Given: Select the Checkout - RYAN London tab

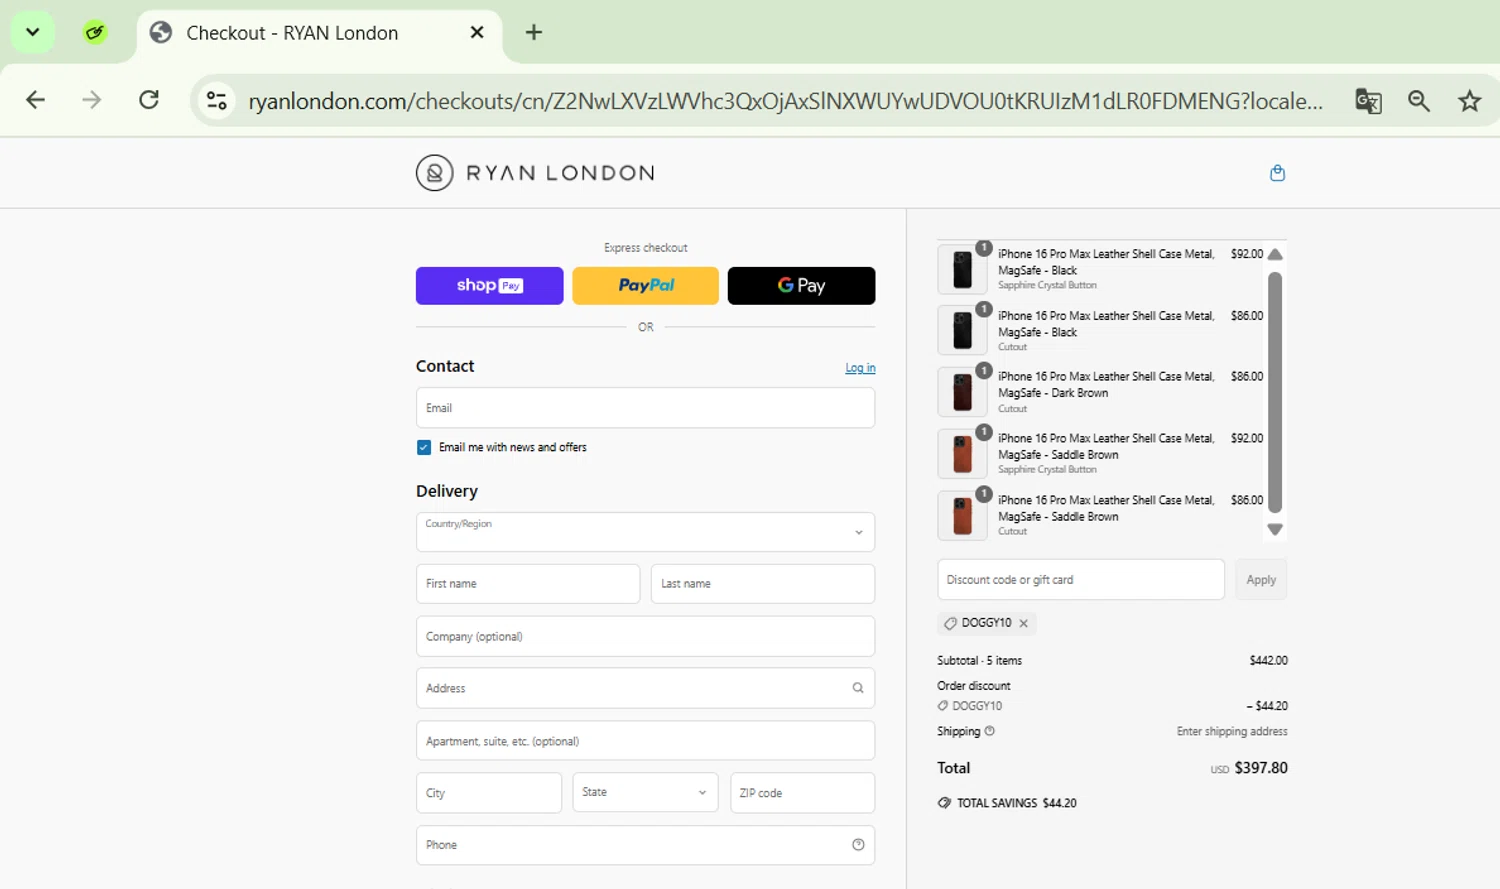Looking at the screenshot, I should 318,33.
